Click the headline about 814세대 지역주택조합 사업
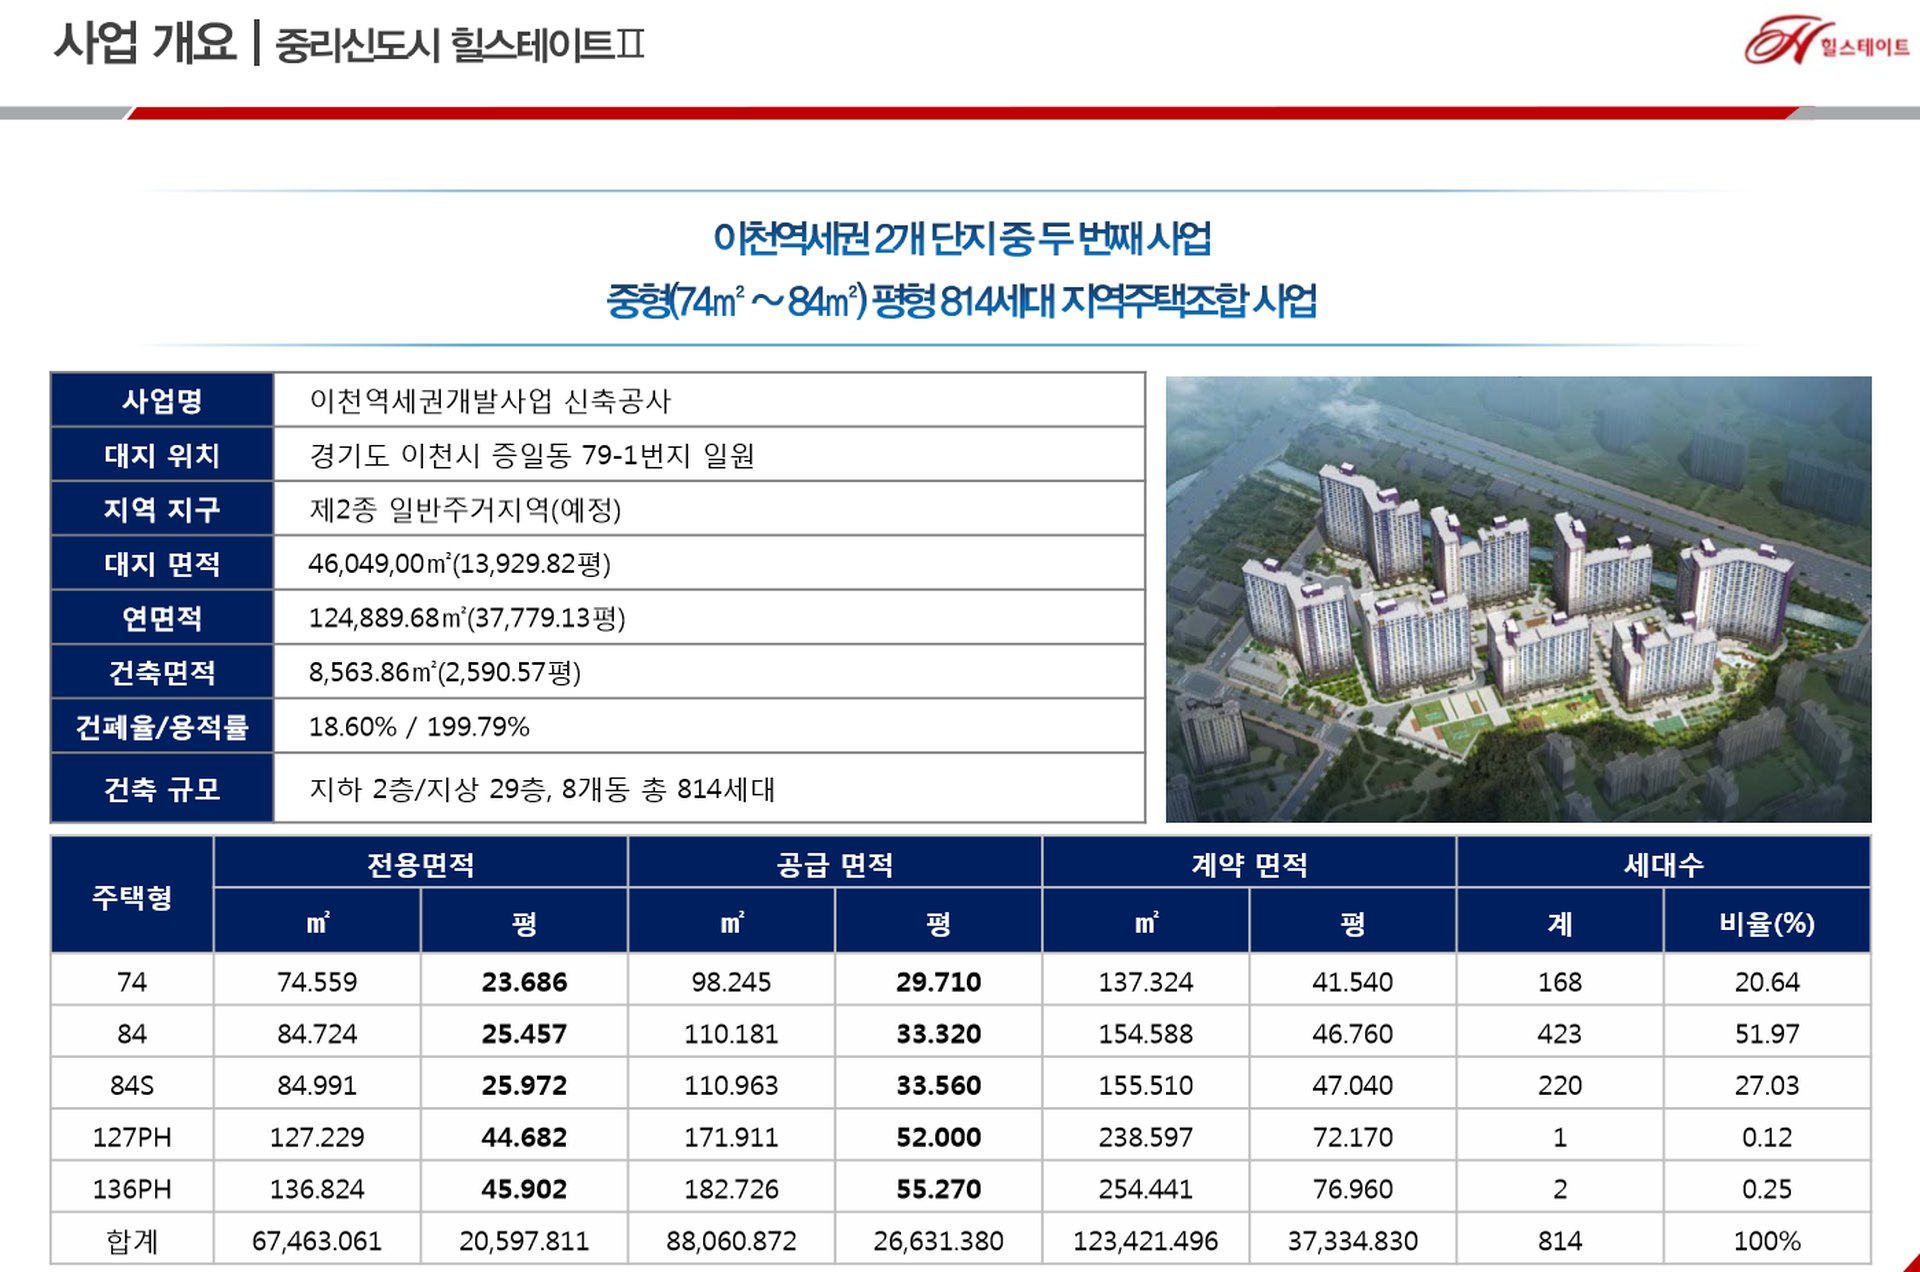The image size is (1920, 1272). click(x=961, y=301)
